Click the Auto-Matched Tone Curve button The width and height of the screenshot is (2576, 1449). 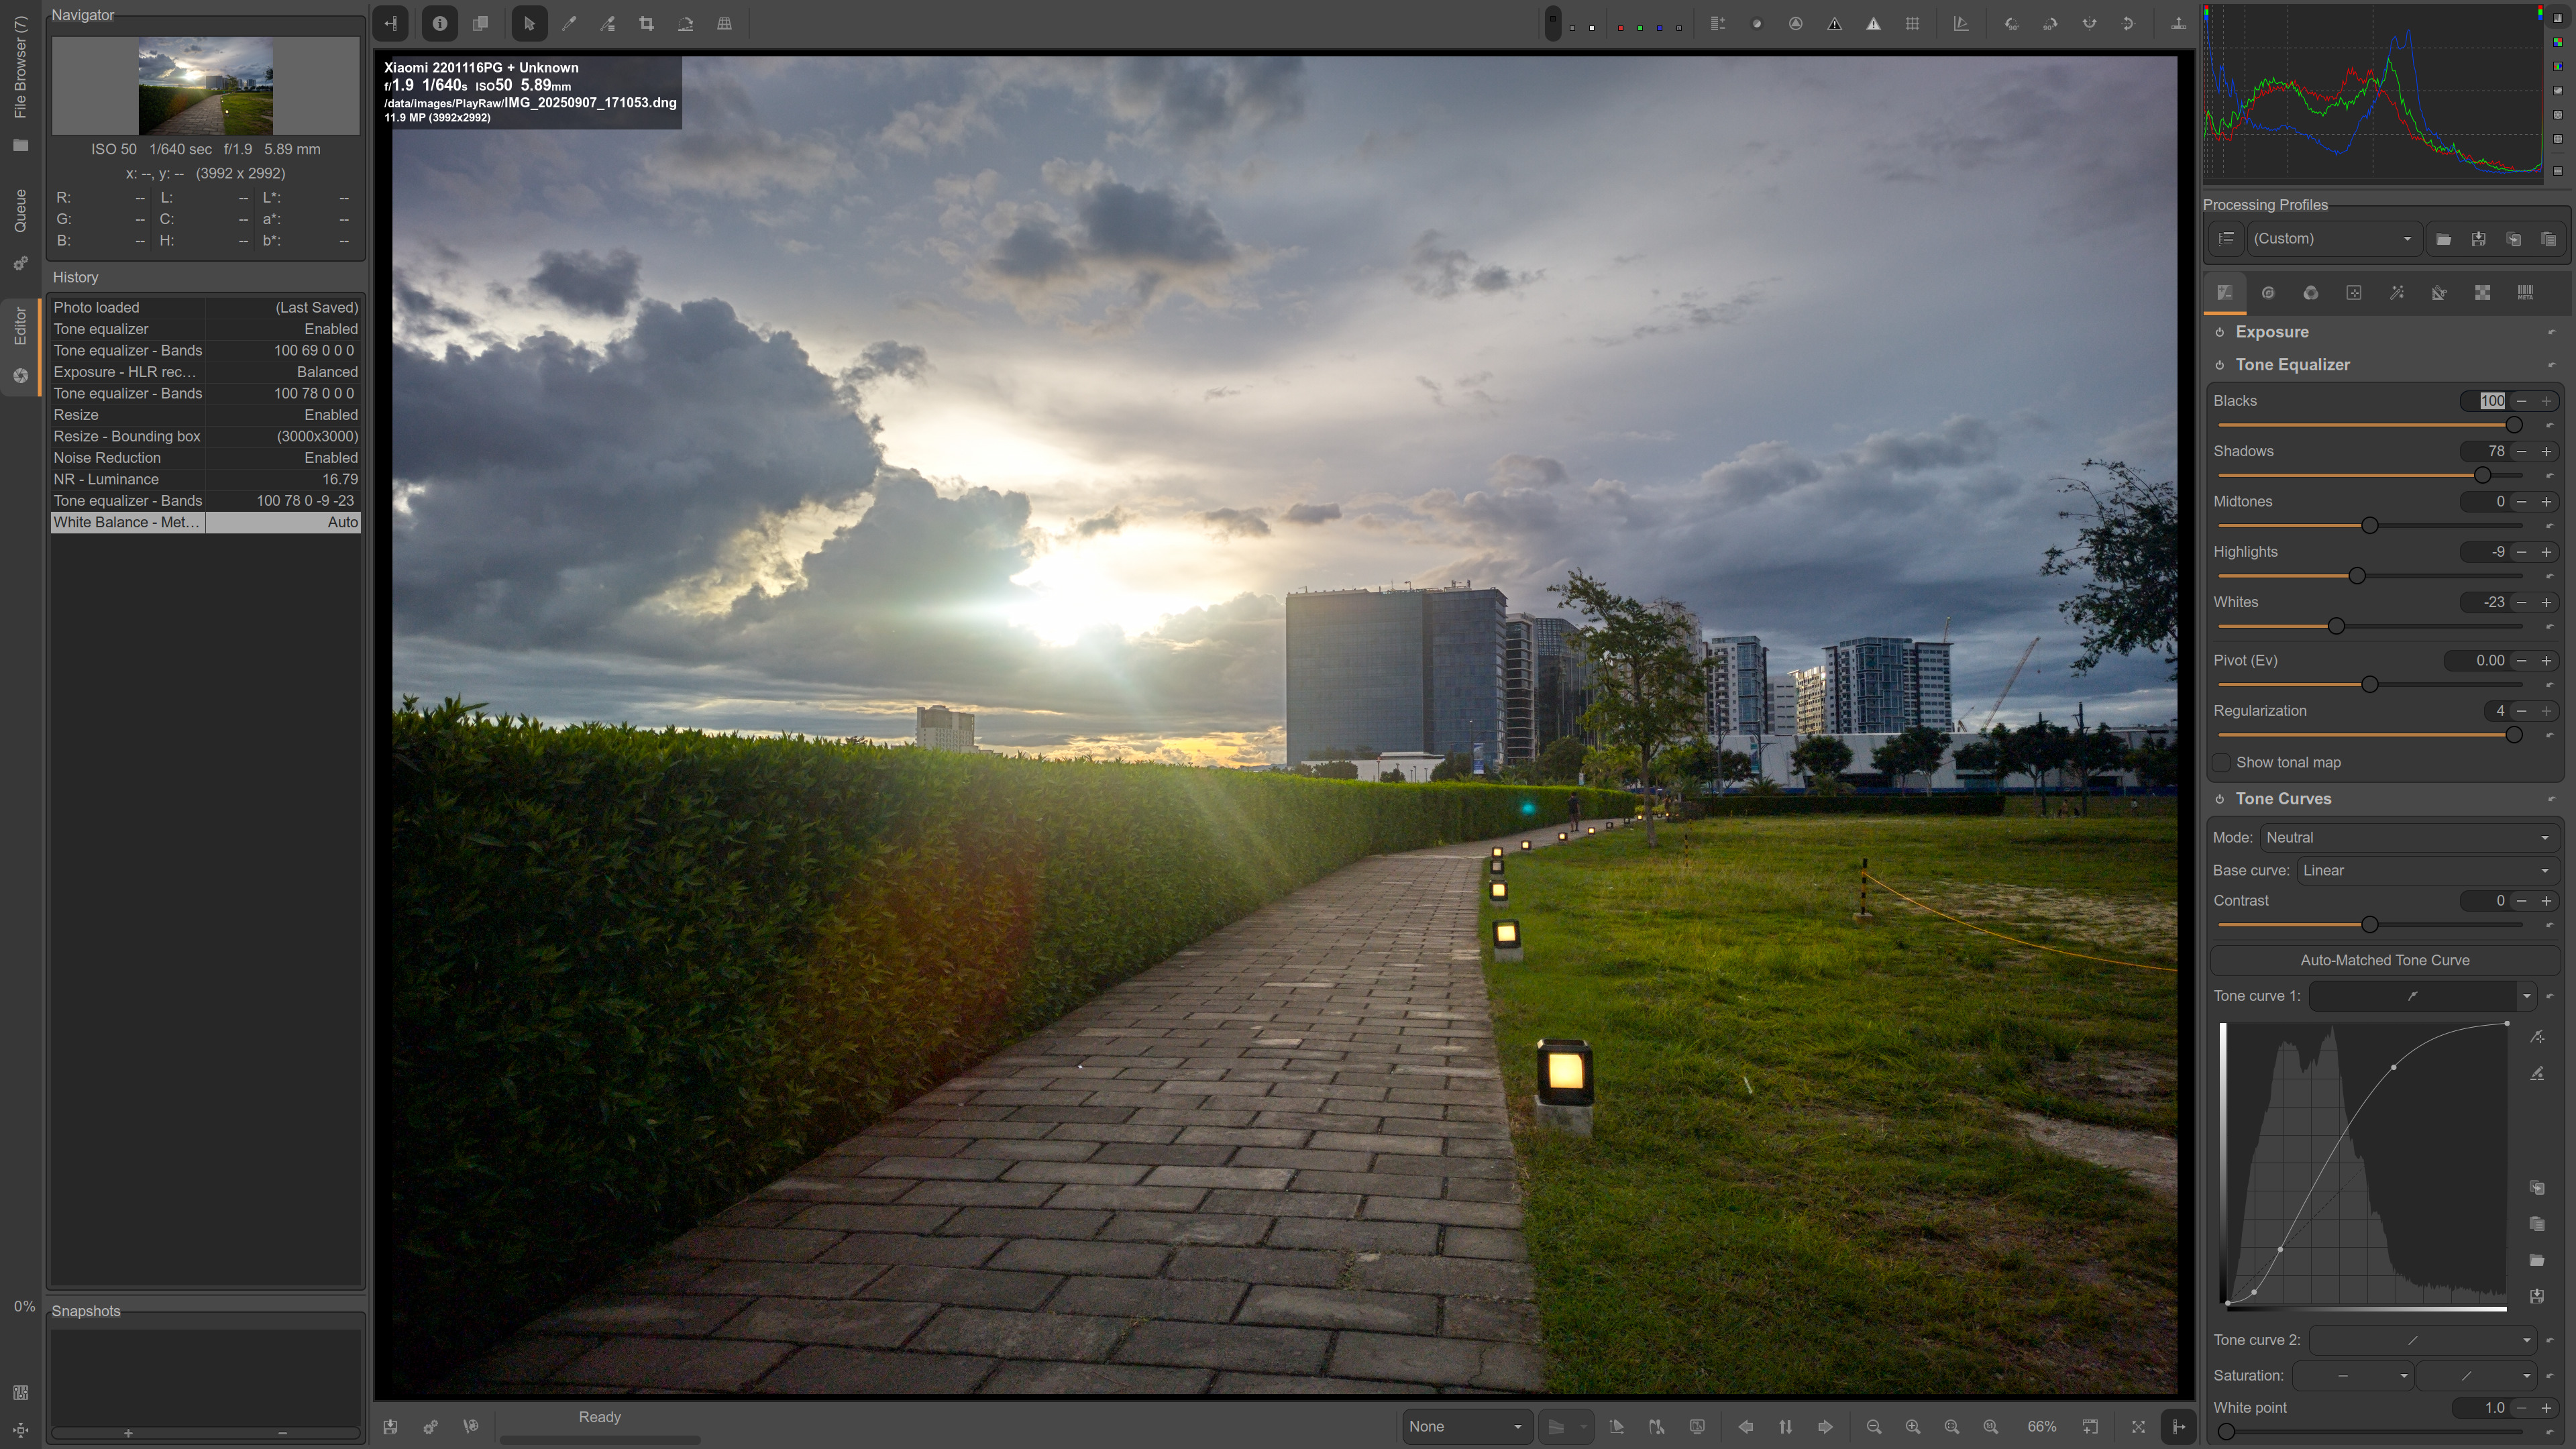point(2384,960)
